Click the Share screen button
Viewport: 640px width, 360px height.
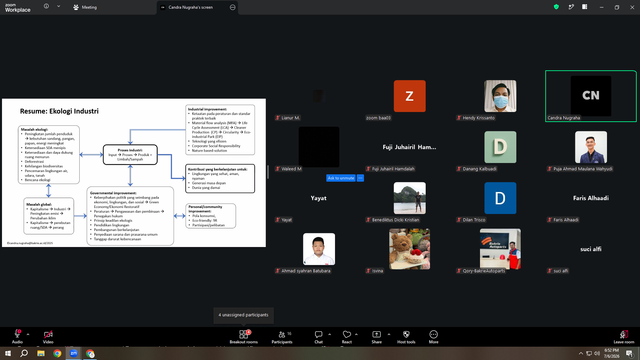tap(376, 337)
